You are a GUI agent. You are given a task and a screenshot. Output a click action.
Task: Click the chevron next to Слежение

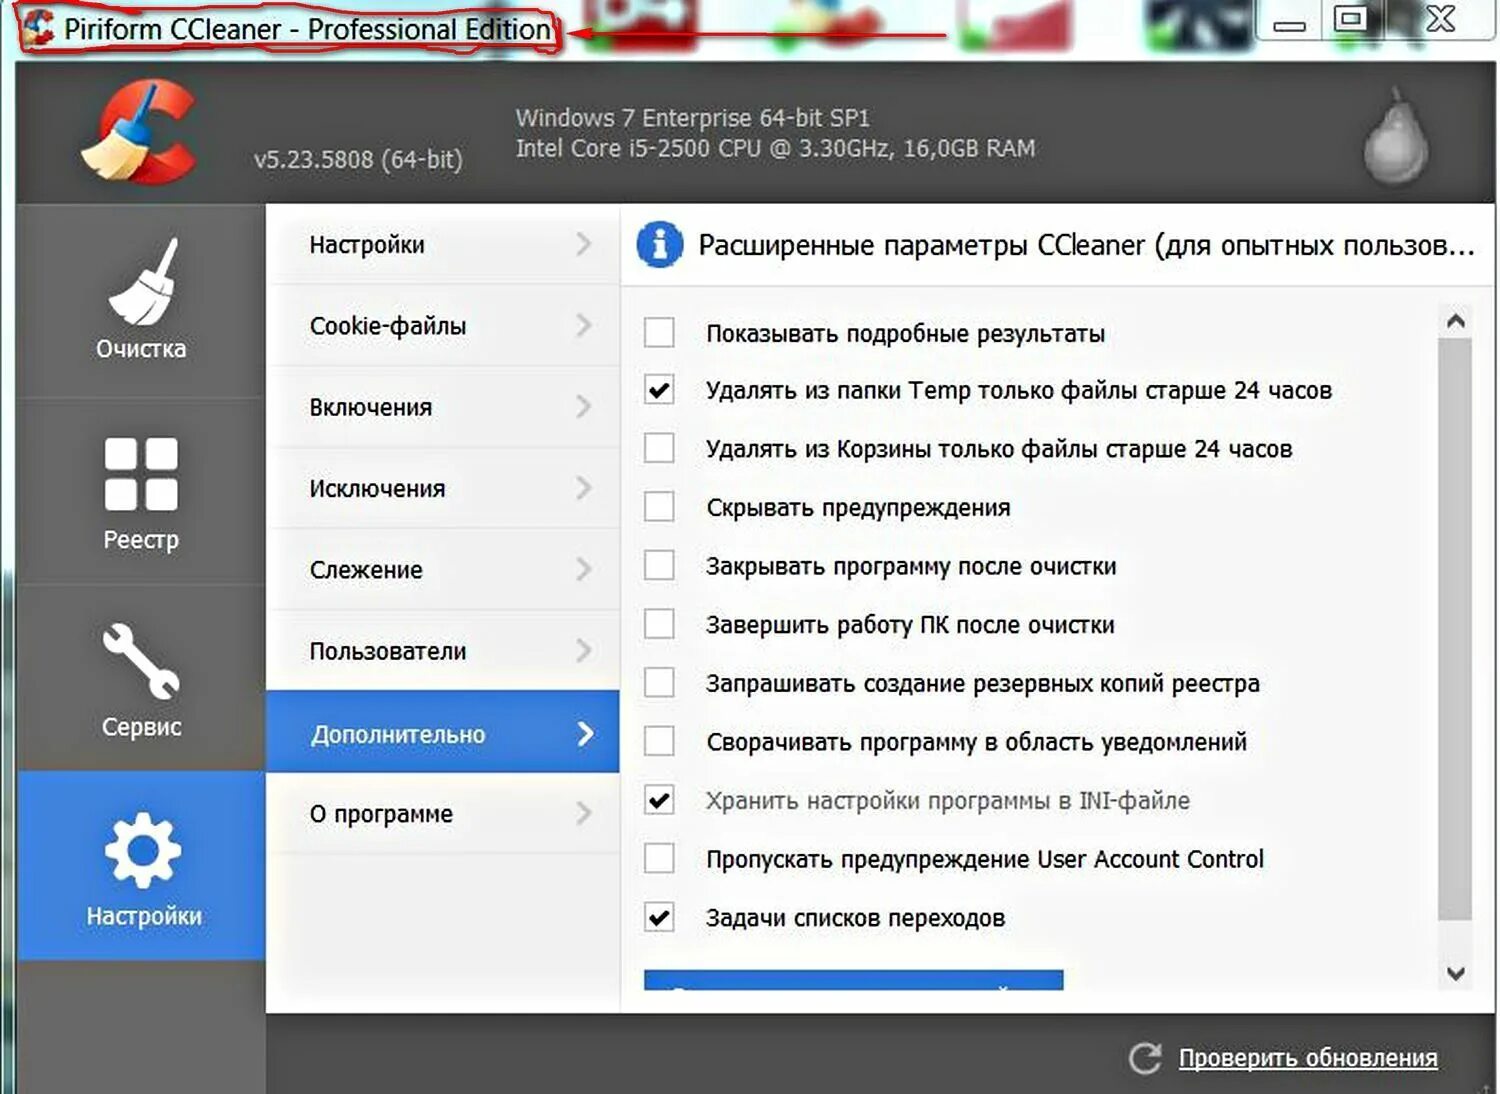tap(584, 569)
